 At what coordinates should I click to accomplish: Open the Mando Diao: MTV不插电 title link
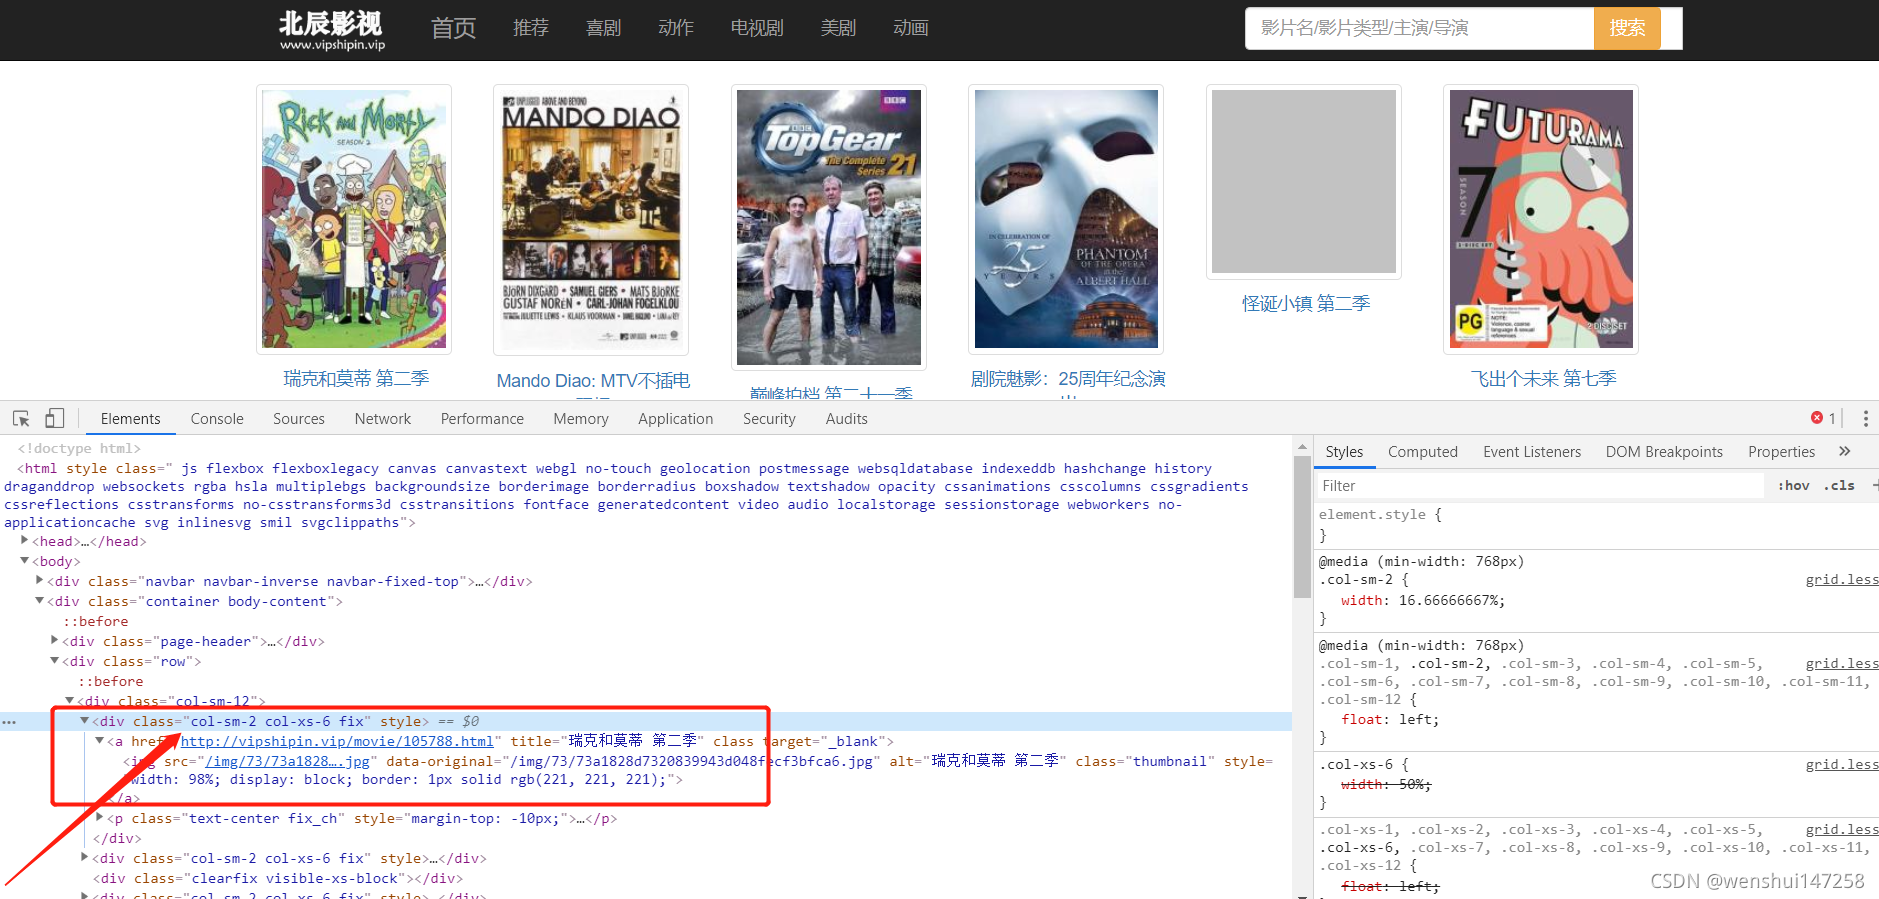[593, 381]
